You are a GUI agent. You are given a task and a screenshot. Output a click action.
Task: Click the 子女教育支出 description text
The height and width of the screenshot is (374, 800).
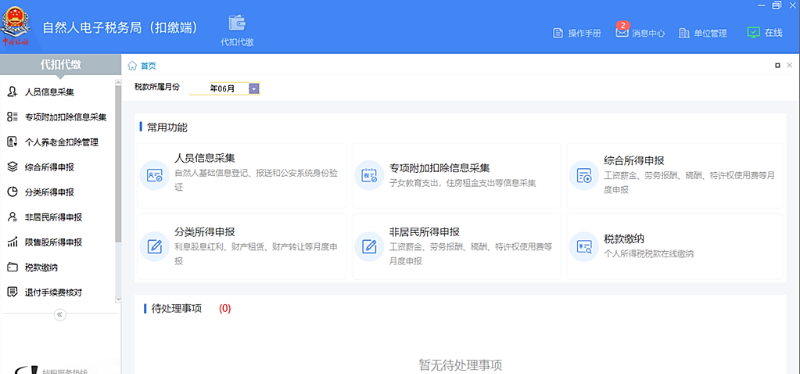point(463,183)
